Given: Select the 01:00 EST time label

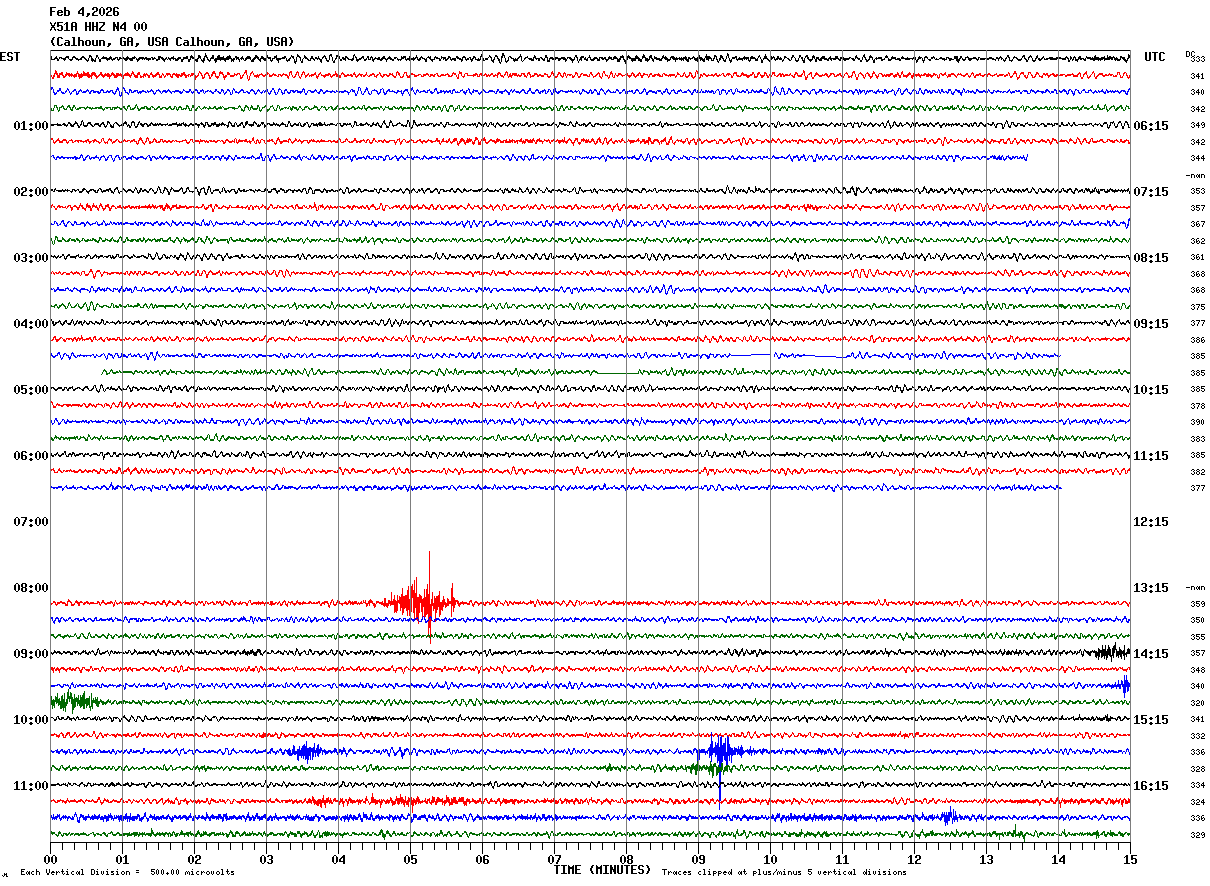Looking at the screenshot, I should coord(30,126).
